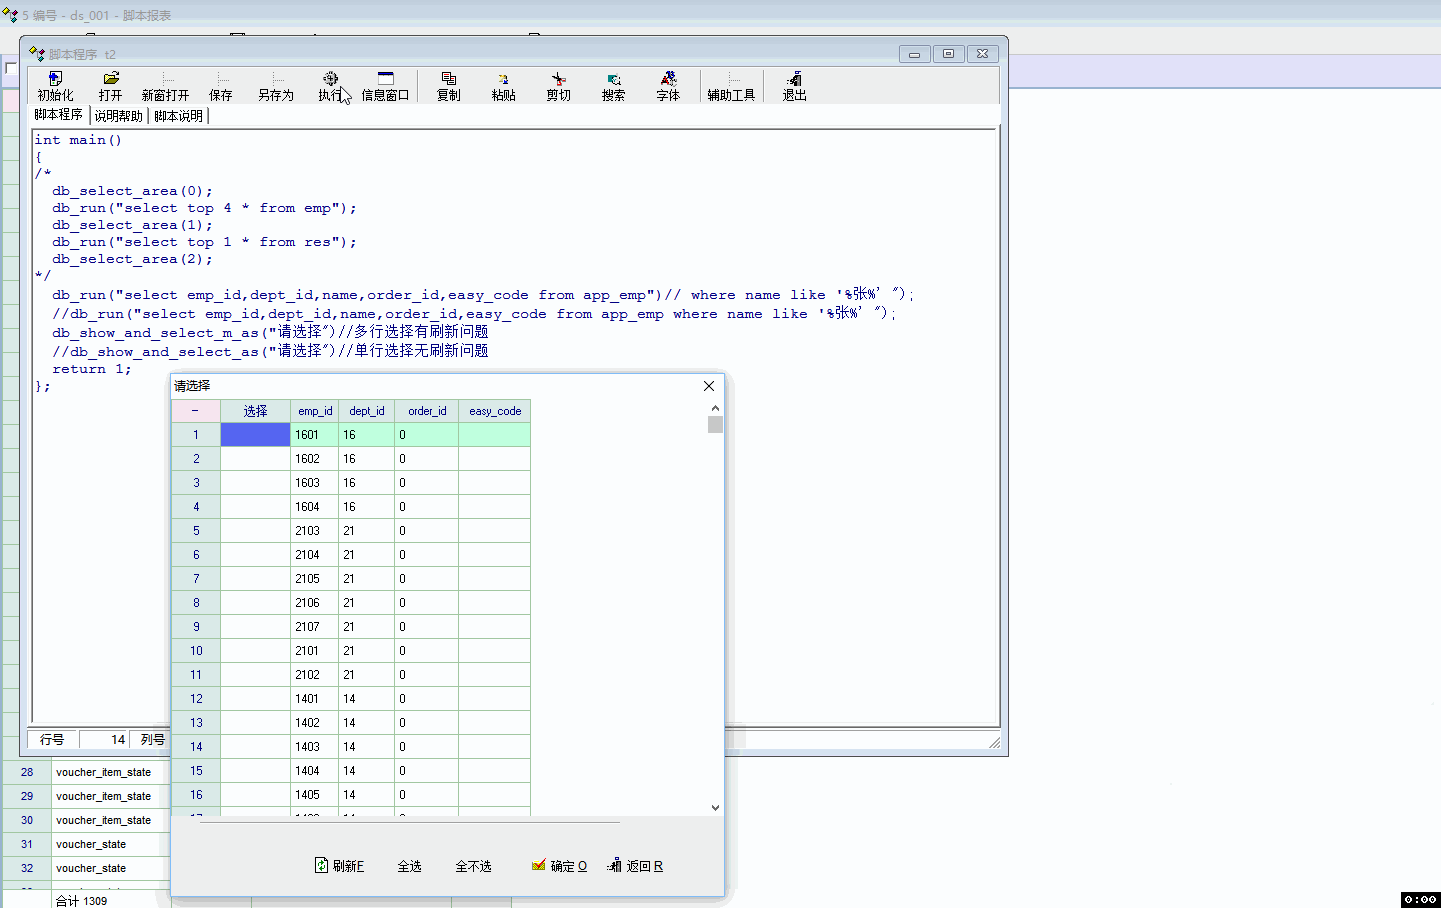Click the 复制 copy icon
Image resolution: width=1441 pixels, height=908 pixels.
pyautogui.click(x=449, y=86)
